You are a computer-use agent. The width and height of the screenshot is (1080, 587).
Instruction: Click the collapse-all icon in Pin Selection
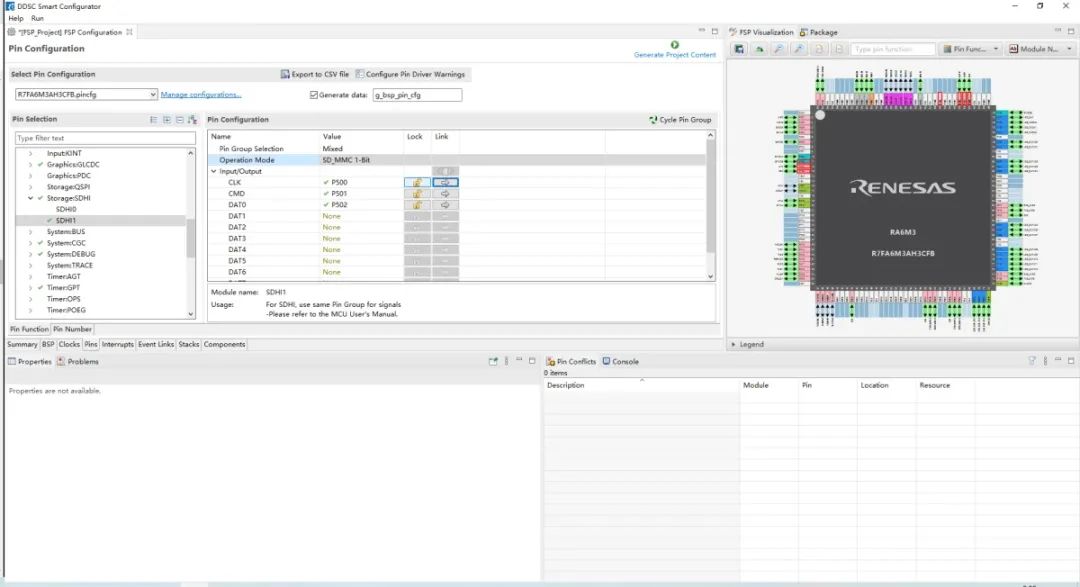180,120
